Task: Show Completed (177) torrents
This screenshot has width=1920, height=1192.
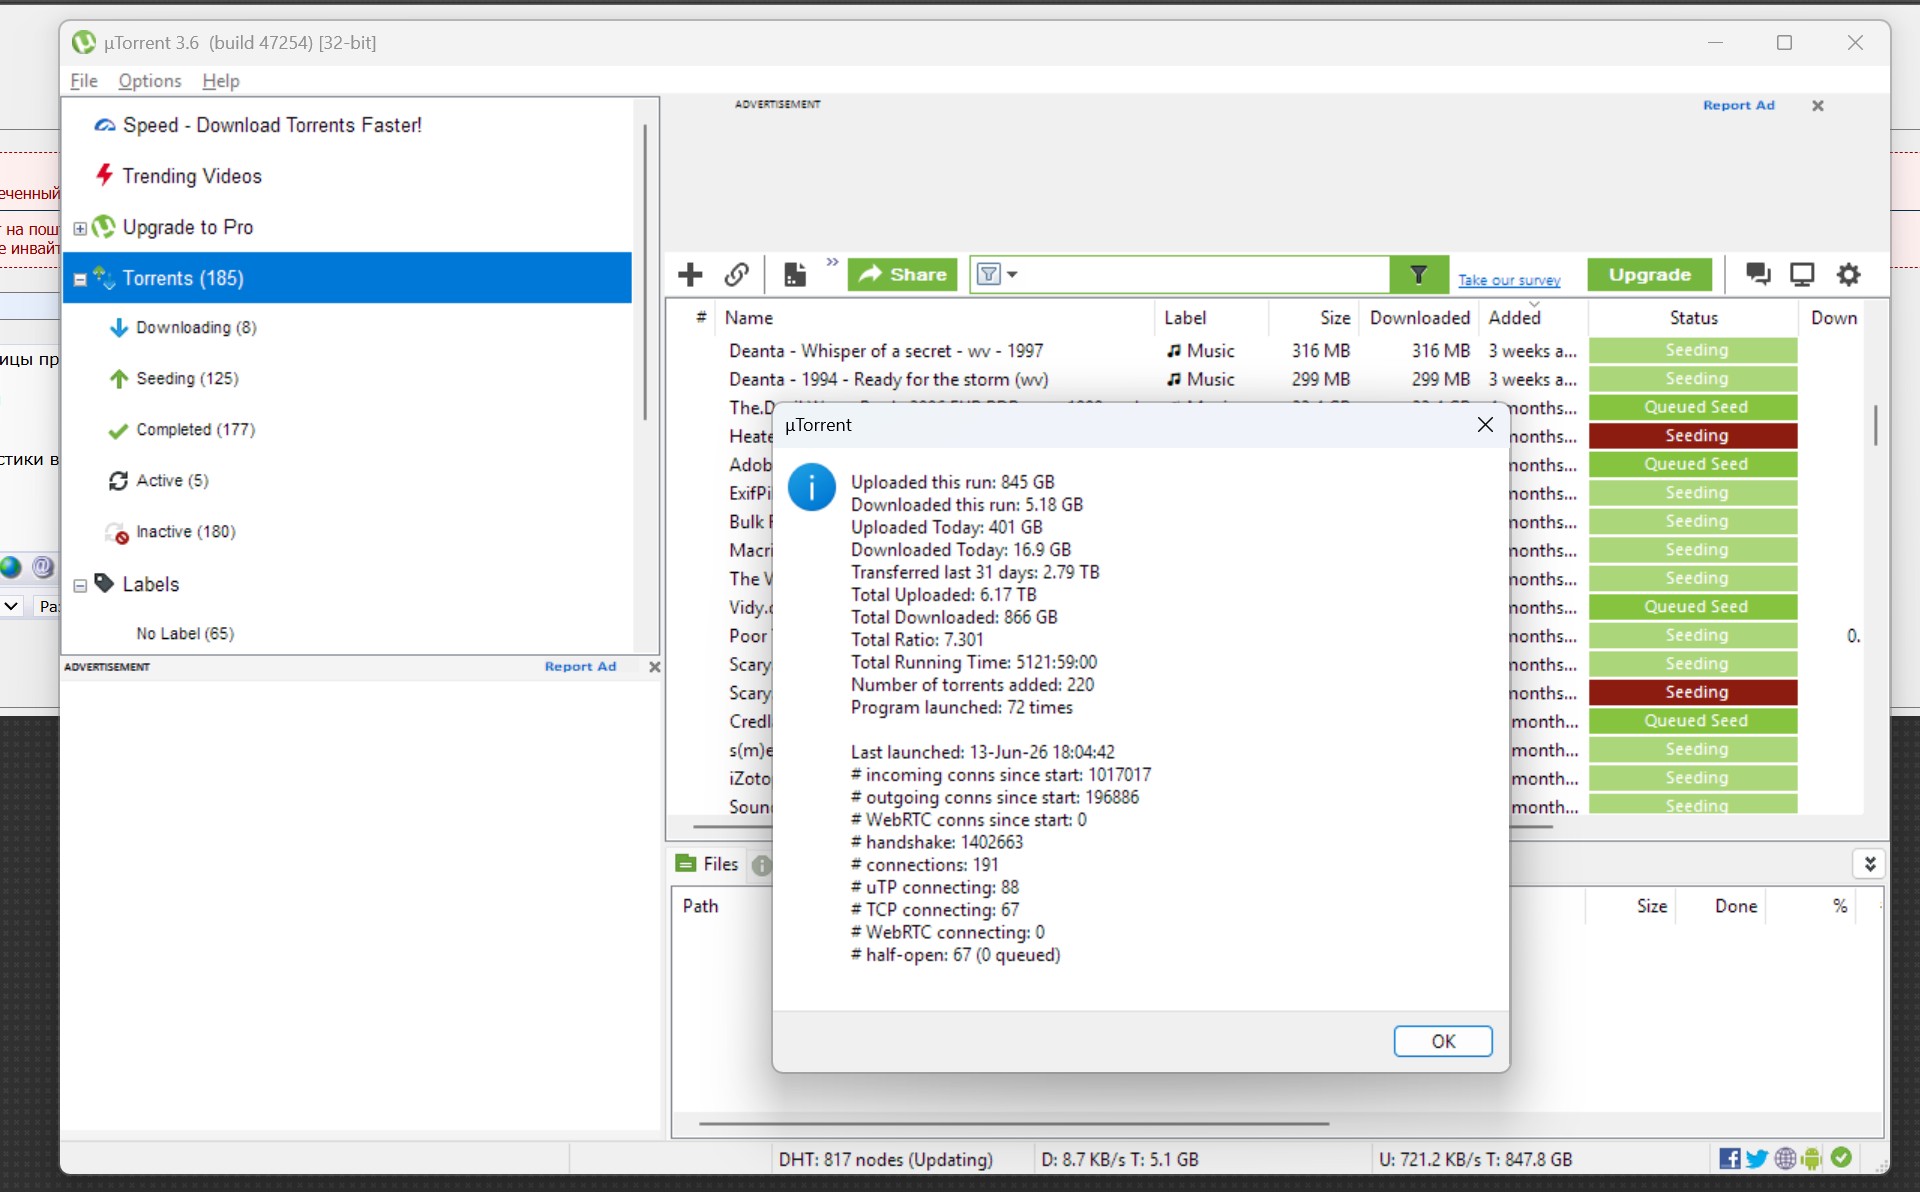Action: tap(195, 429)
